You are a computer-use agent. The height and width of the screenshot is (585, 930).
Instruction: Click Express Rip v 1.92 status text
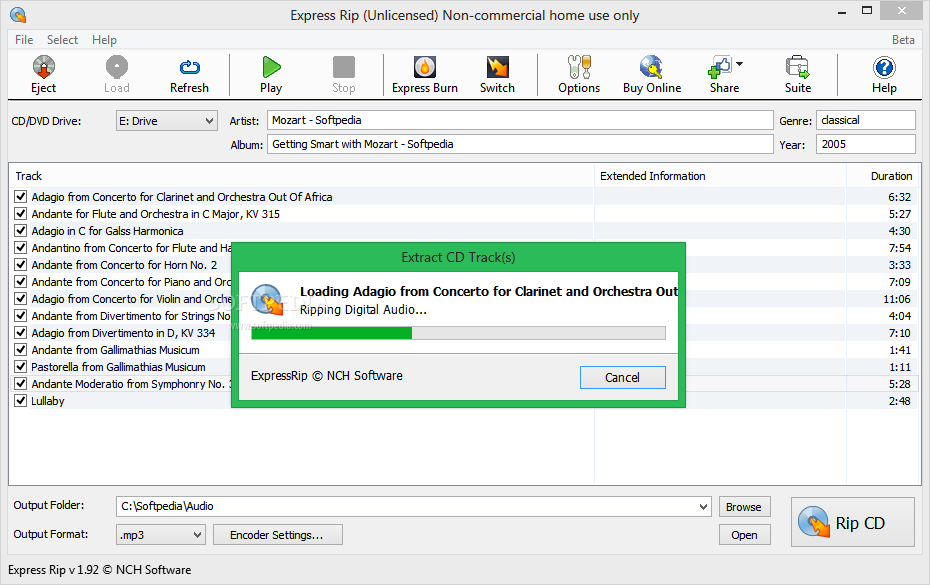(x=100, y=570)
